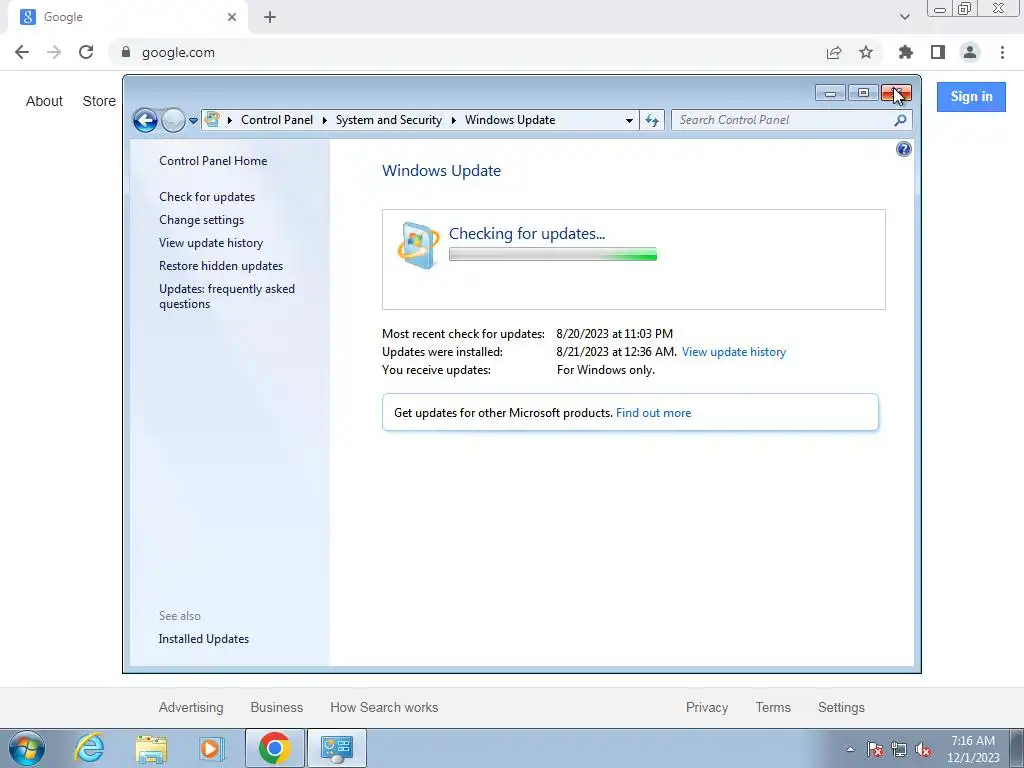1024x768 pixels.
Task: Open Settings in Google footer
Action: [x=841, y=707]
